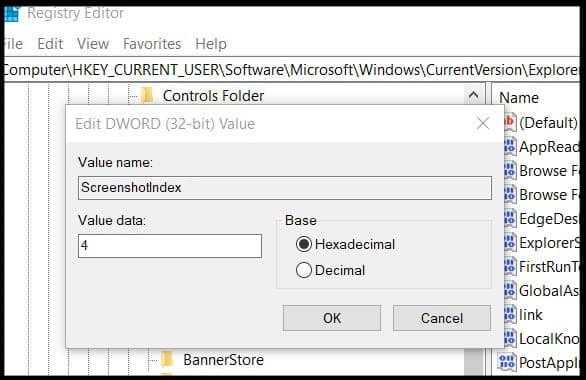
Task: Click the AppRead DWORD icon
Action: pyautogui.click(x=511, y=146)
